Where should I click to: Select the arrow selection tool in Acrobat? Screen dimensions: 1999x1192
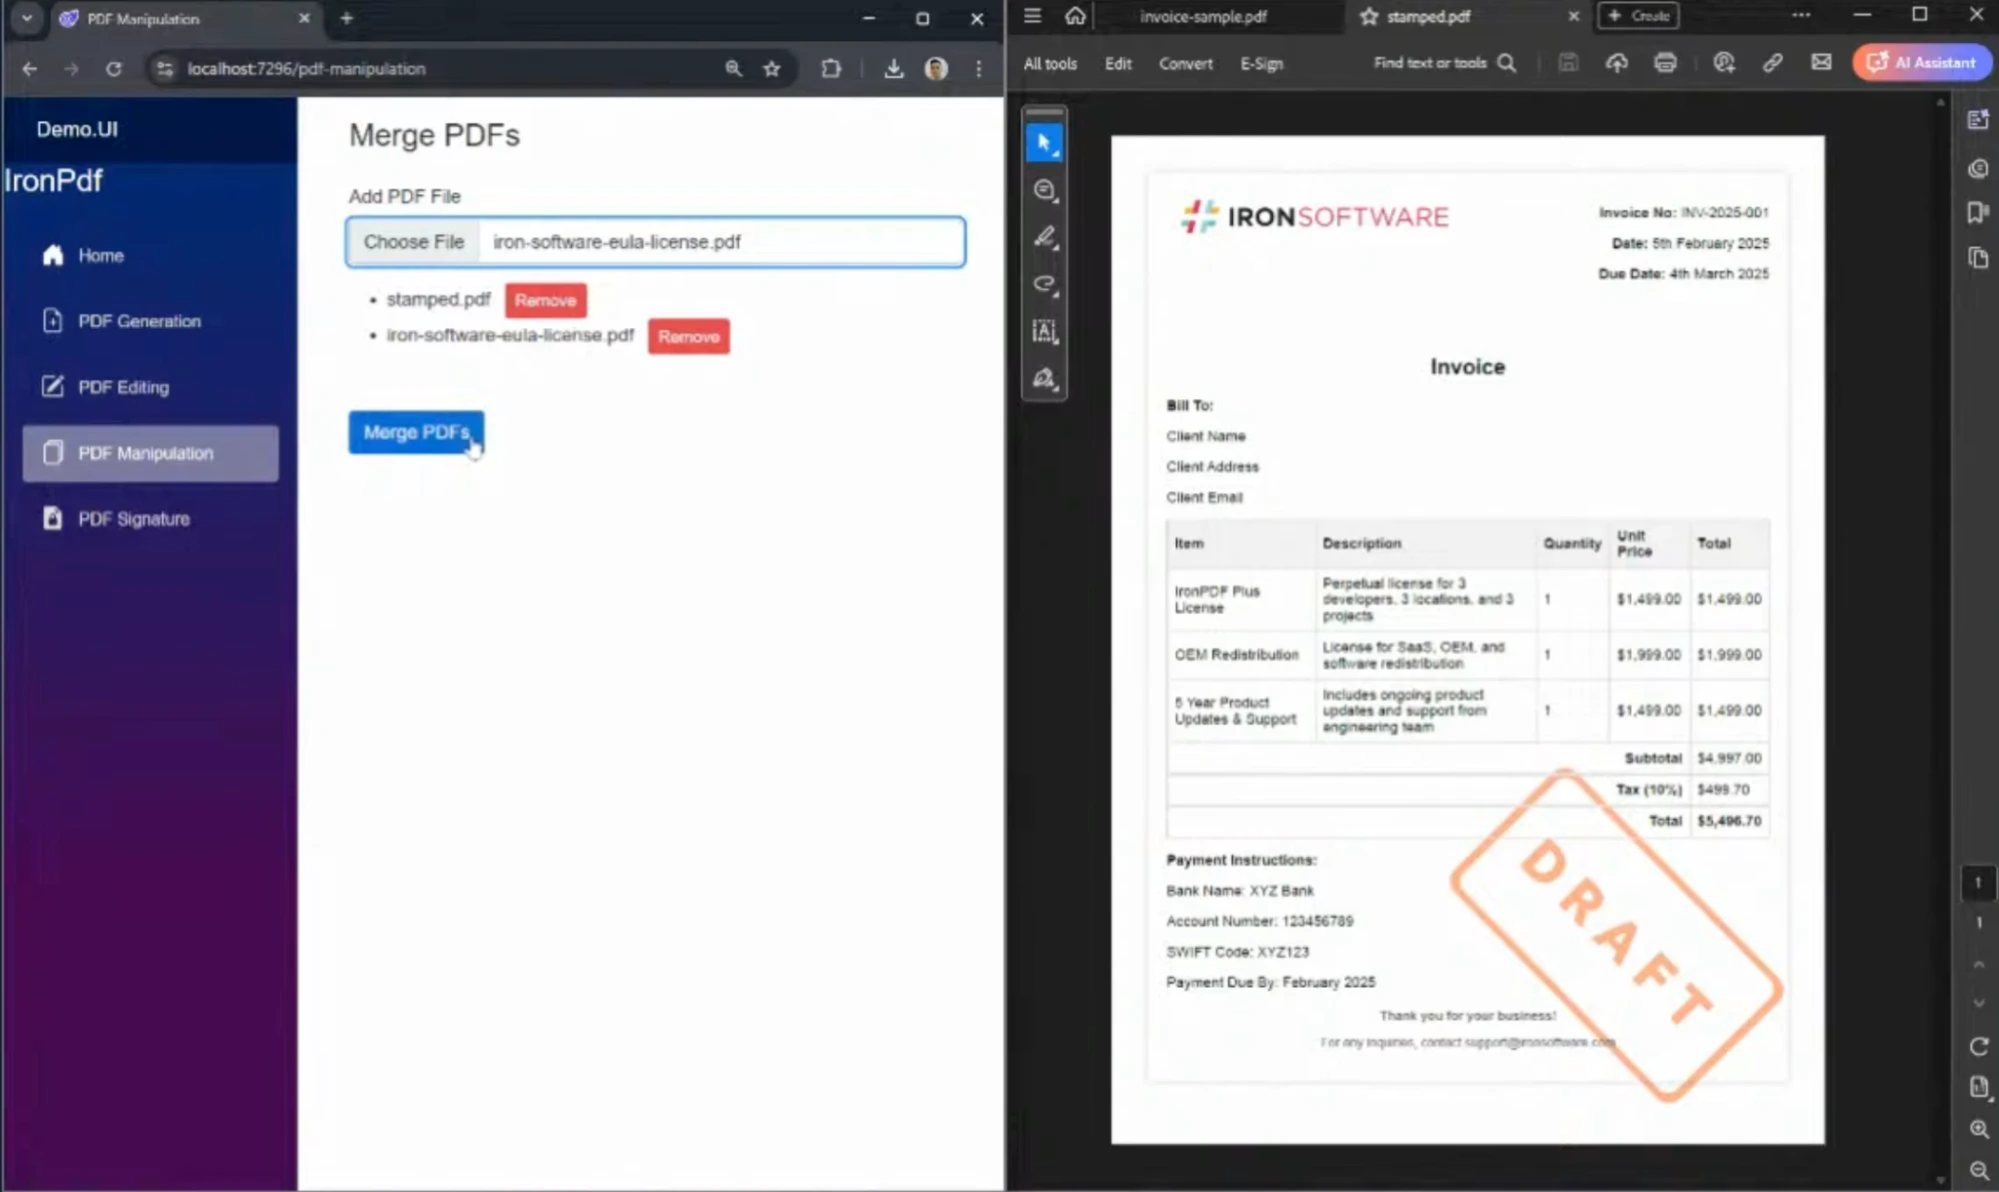(x=1044, y=143)
